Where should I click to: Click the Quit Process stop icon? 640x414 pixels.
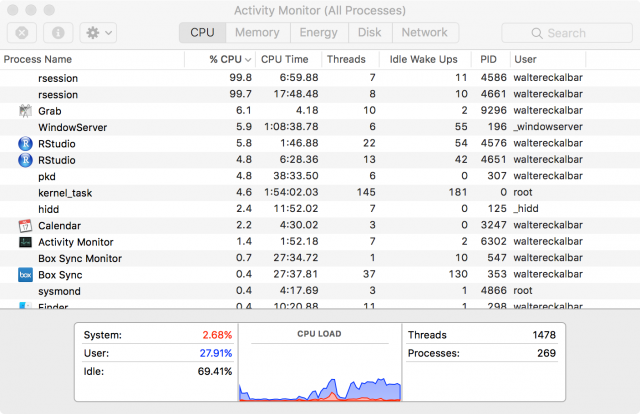pyautogui.click(x=22, y=33)
